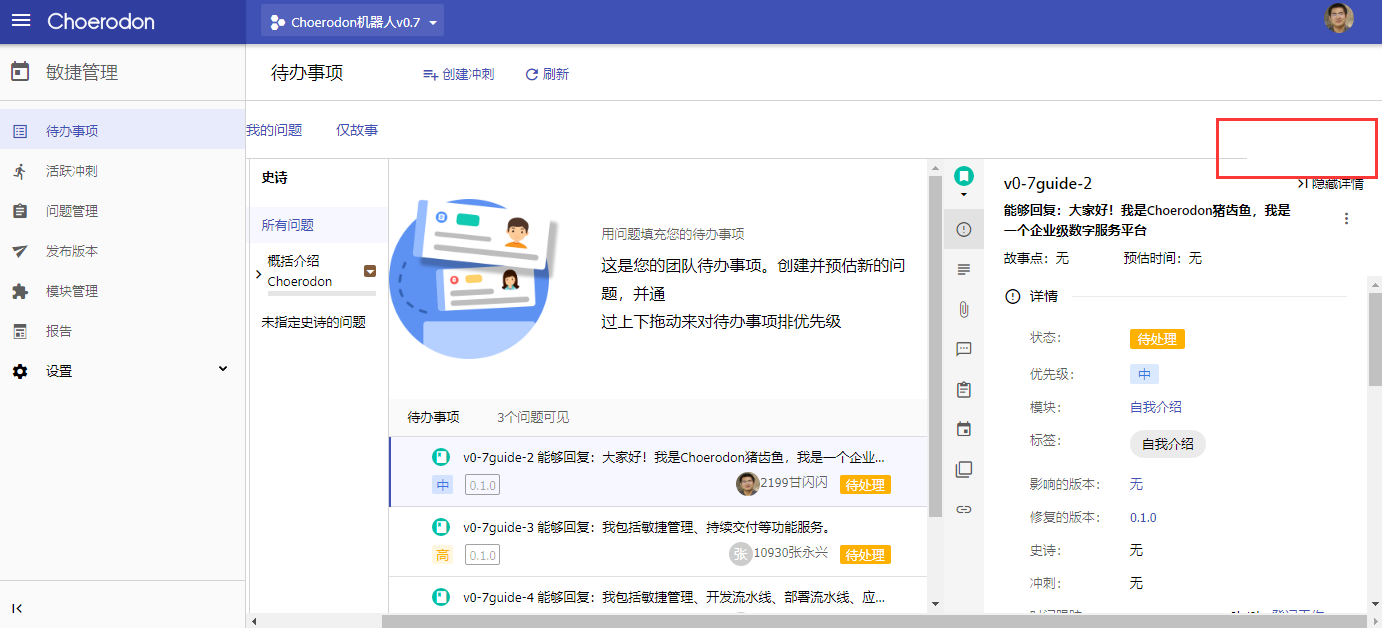Screen dimensions: 1382x628
Task: Open the Choerodon机器人v0.7 project dropdown
Action: coord(352,21)
